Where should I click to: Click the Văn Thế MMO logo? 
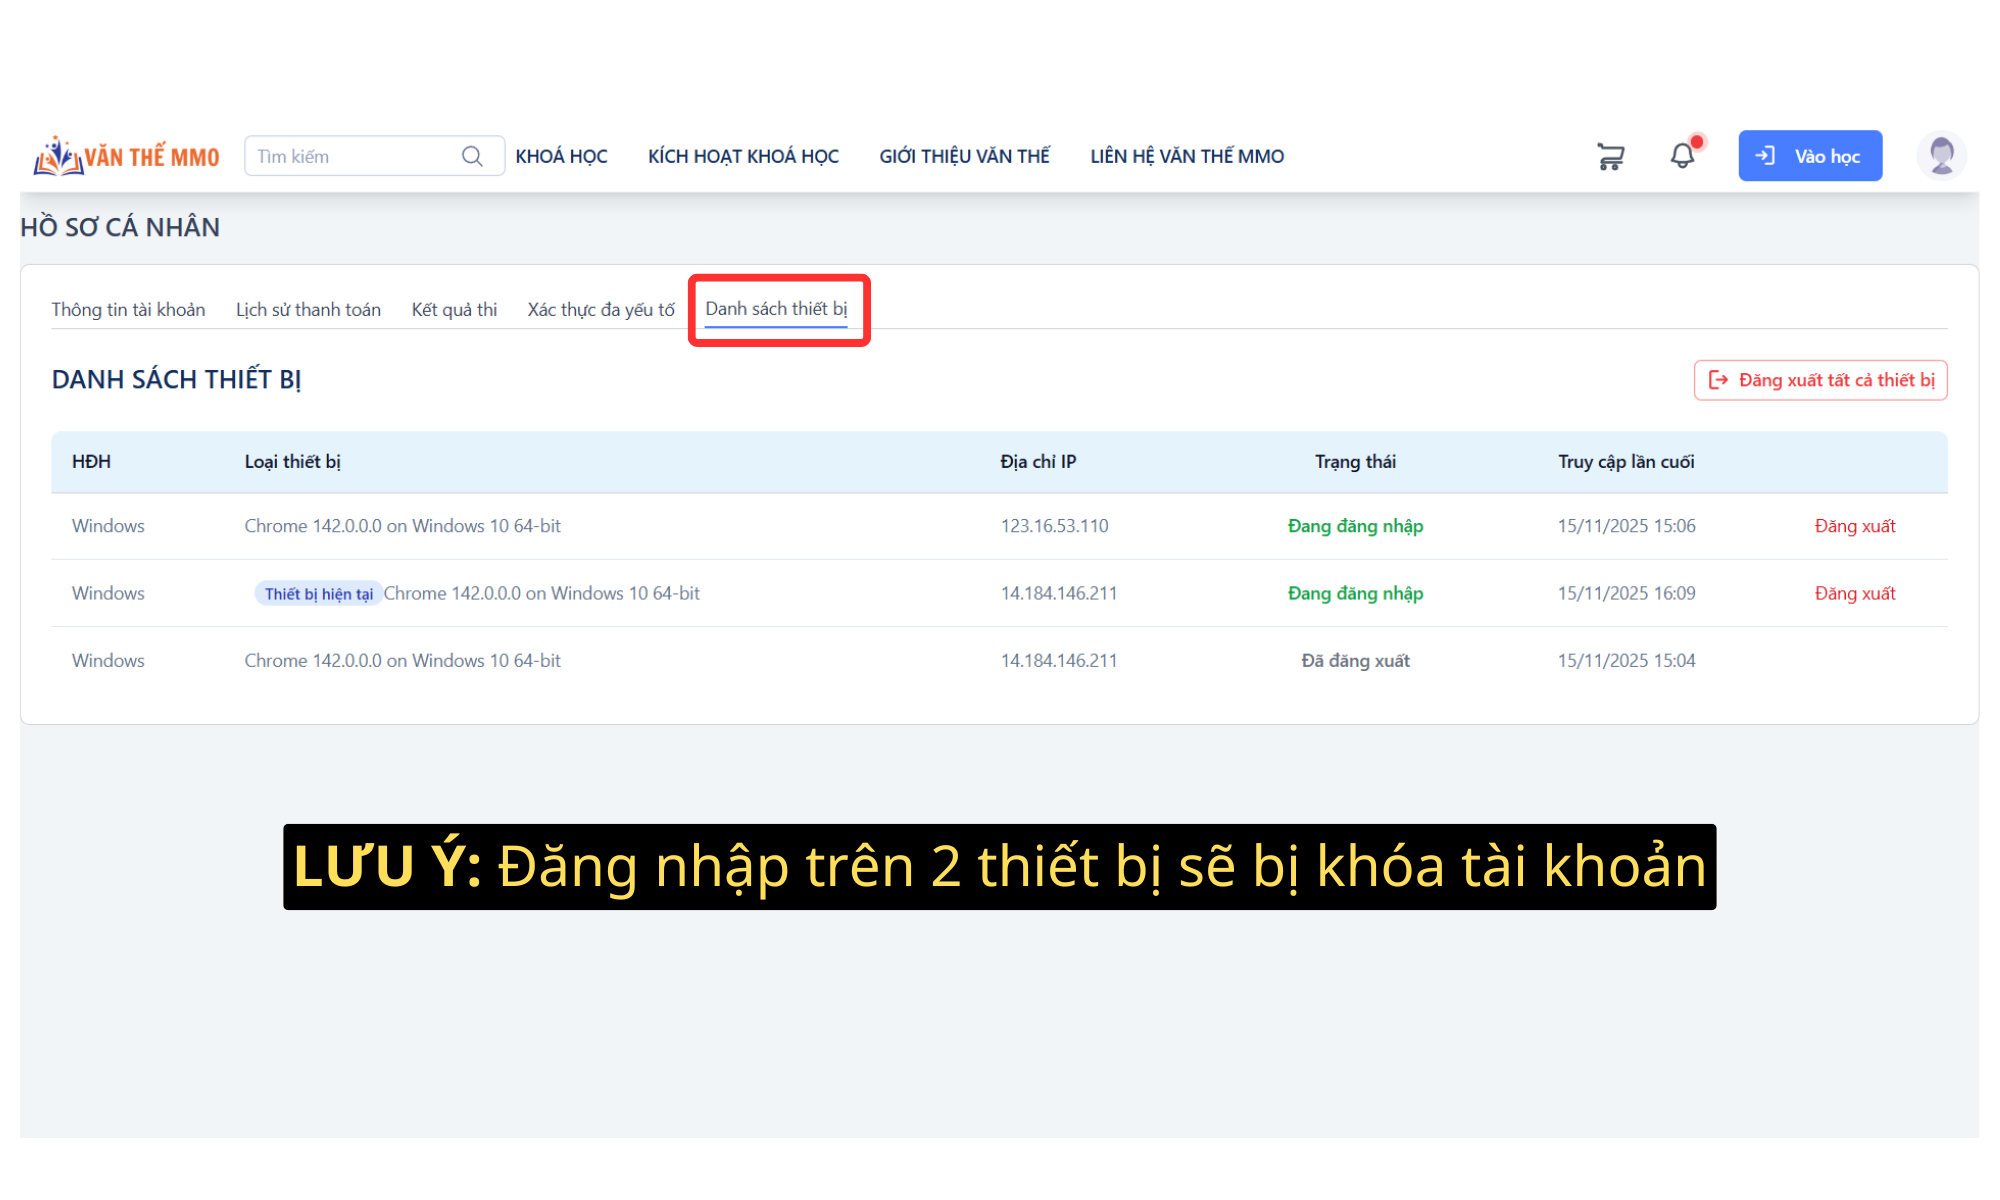coord(127,156)
